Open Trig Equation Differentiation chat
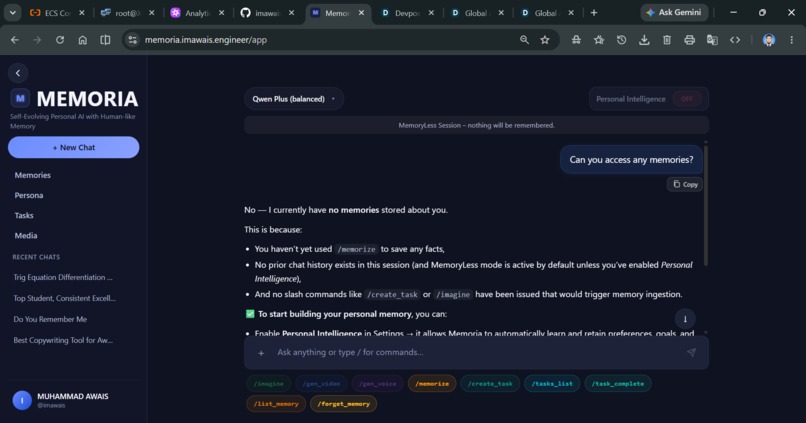This screenshot has width=806, height=423. (x=63, y=277)
